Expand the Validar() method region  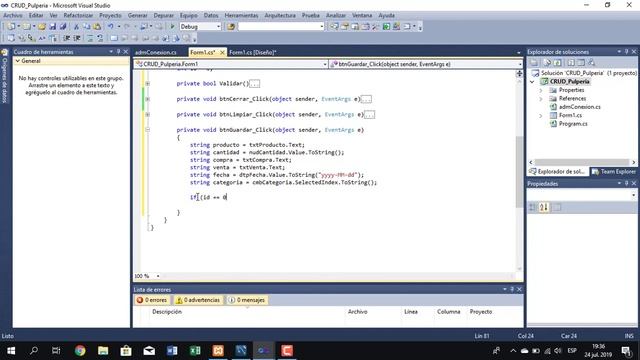(x=147, y=83)
